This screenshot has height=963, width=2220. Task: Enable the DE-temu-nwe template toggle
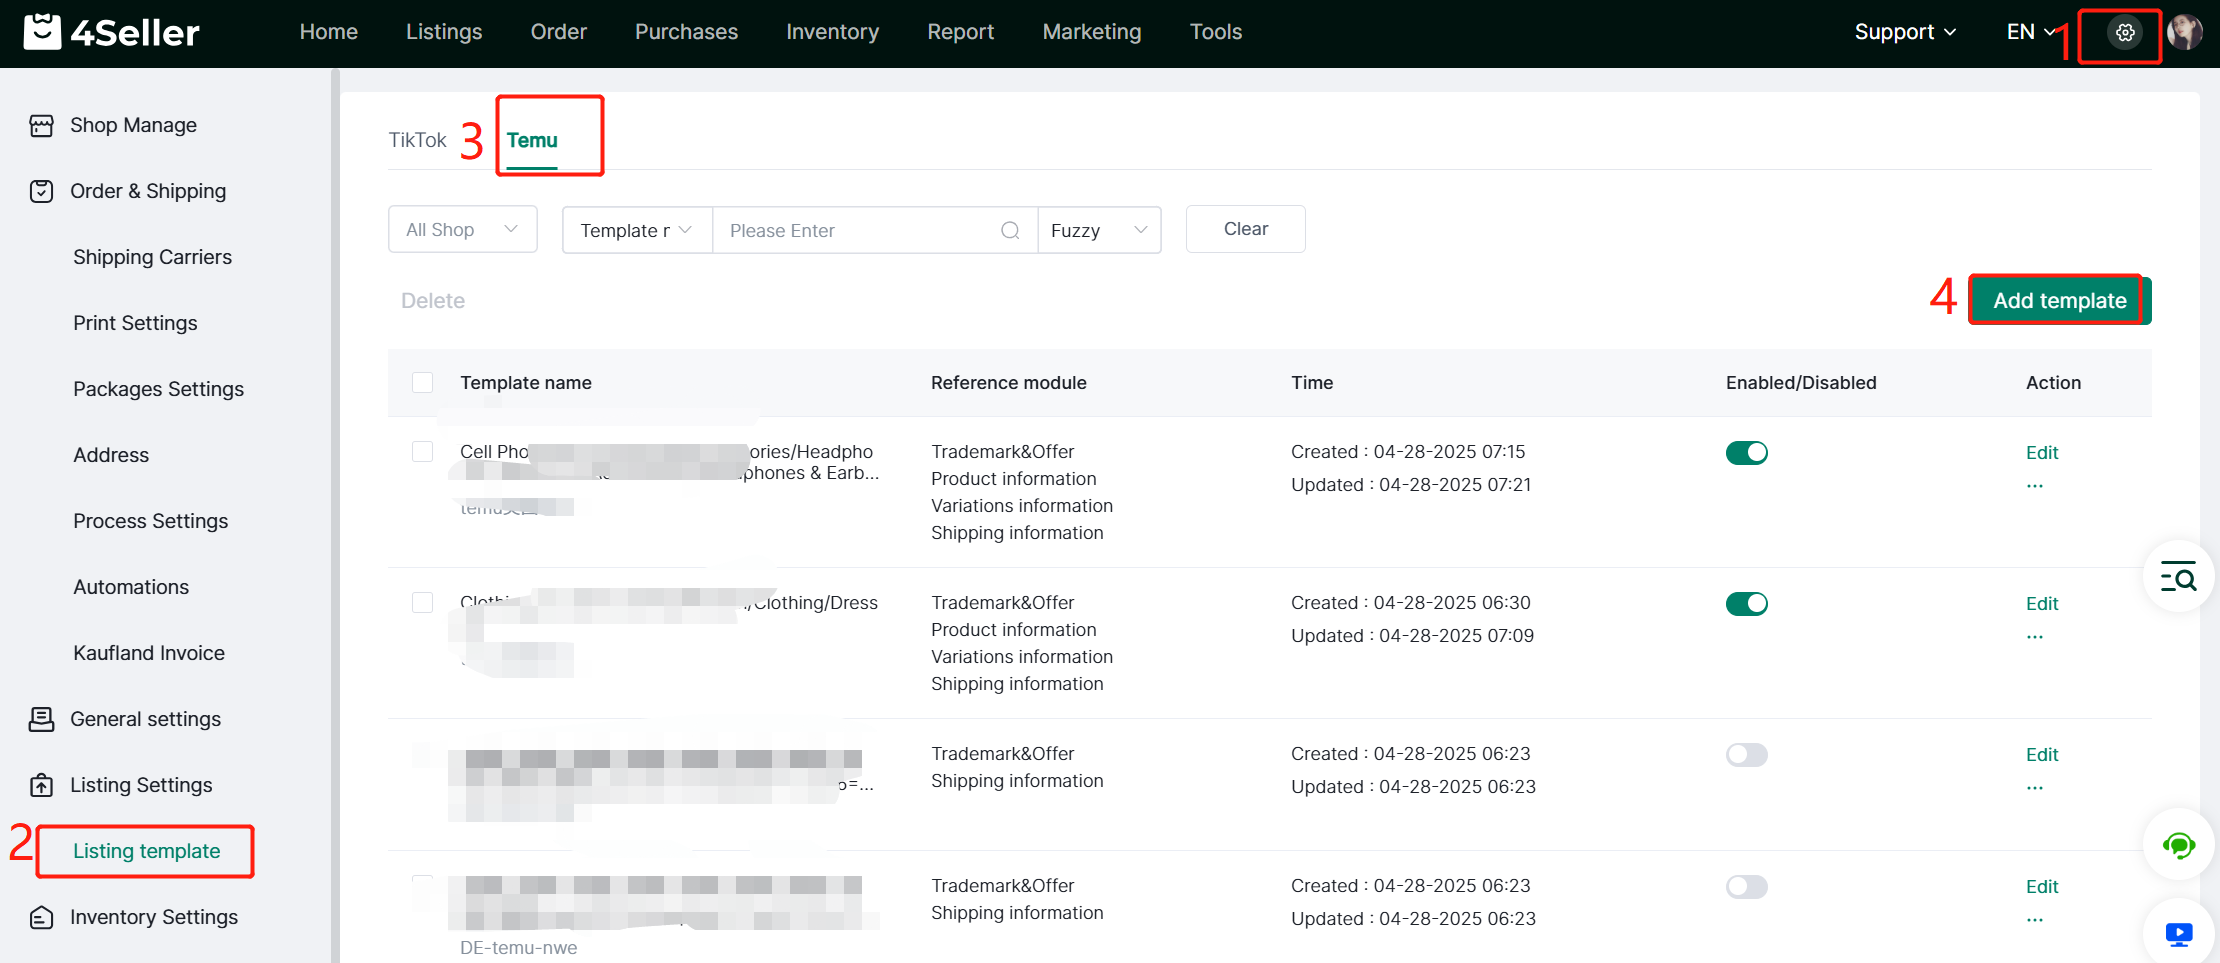point(1747,887)
